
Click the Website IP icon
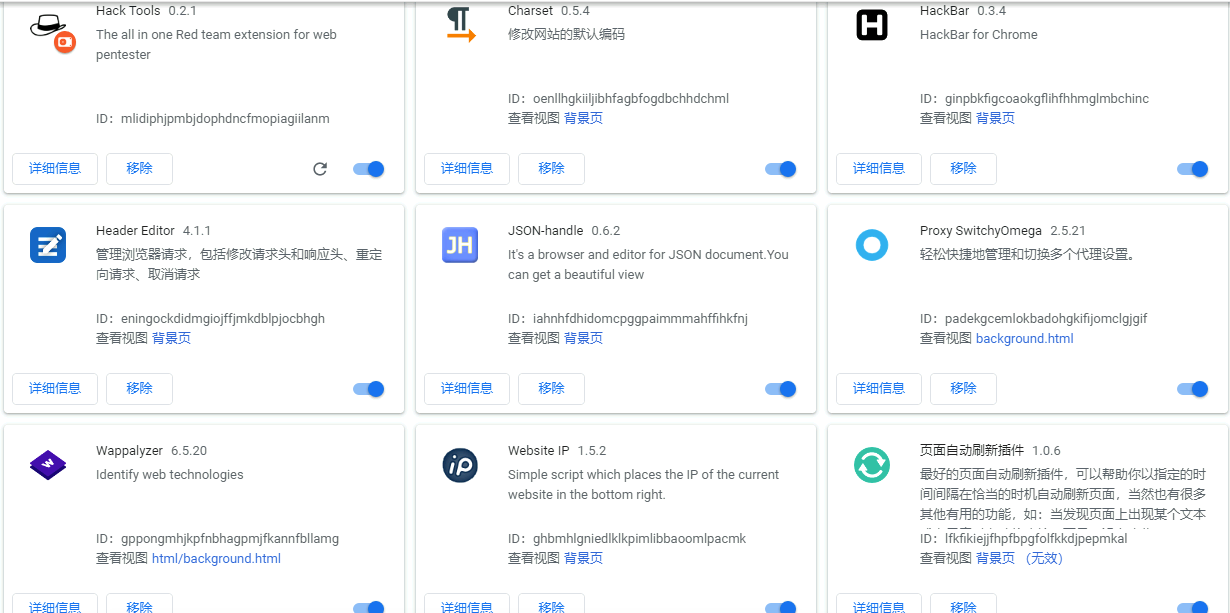tap(460, 465)
